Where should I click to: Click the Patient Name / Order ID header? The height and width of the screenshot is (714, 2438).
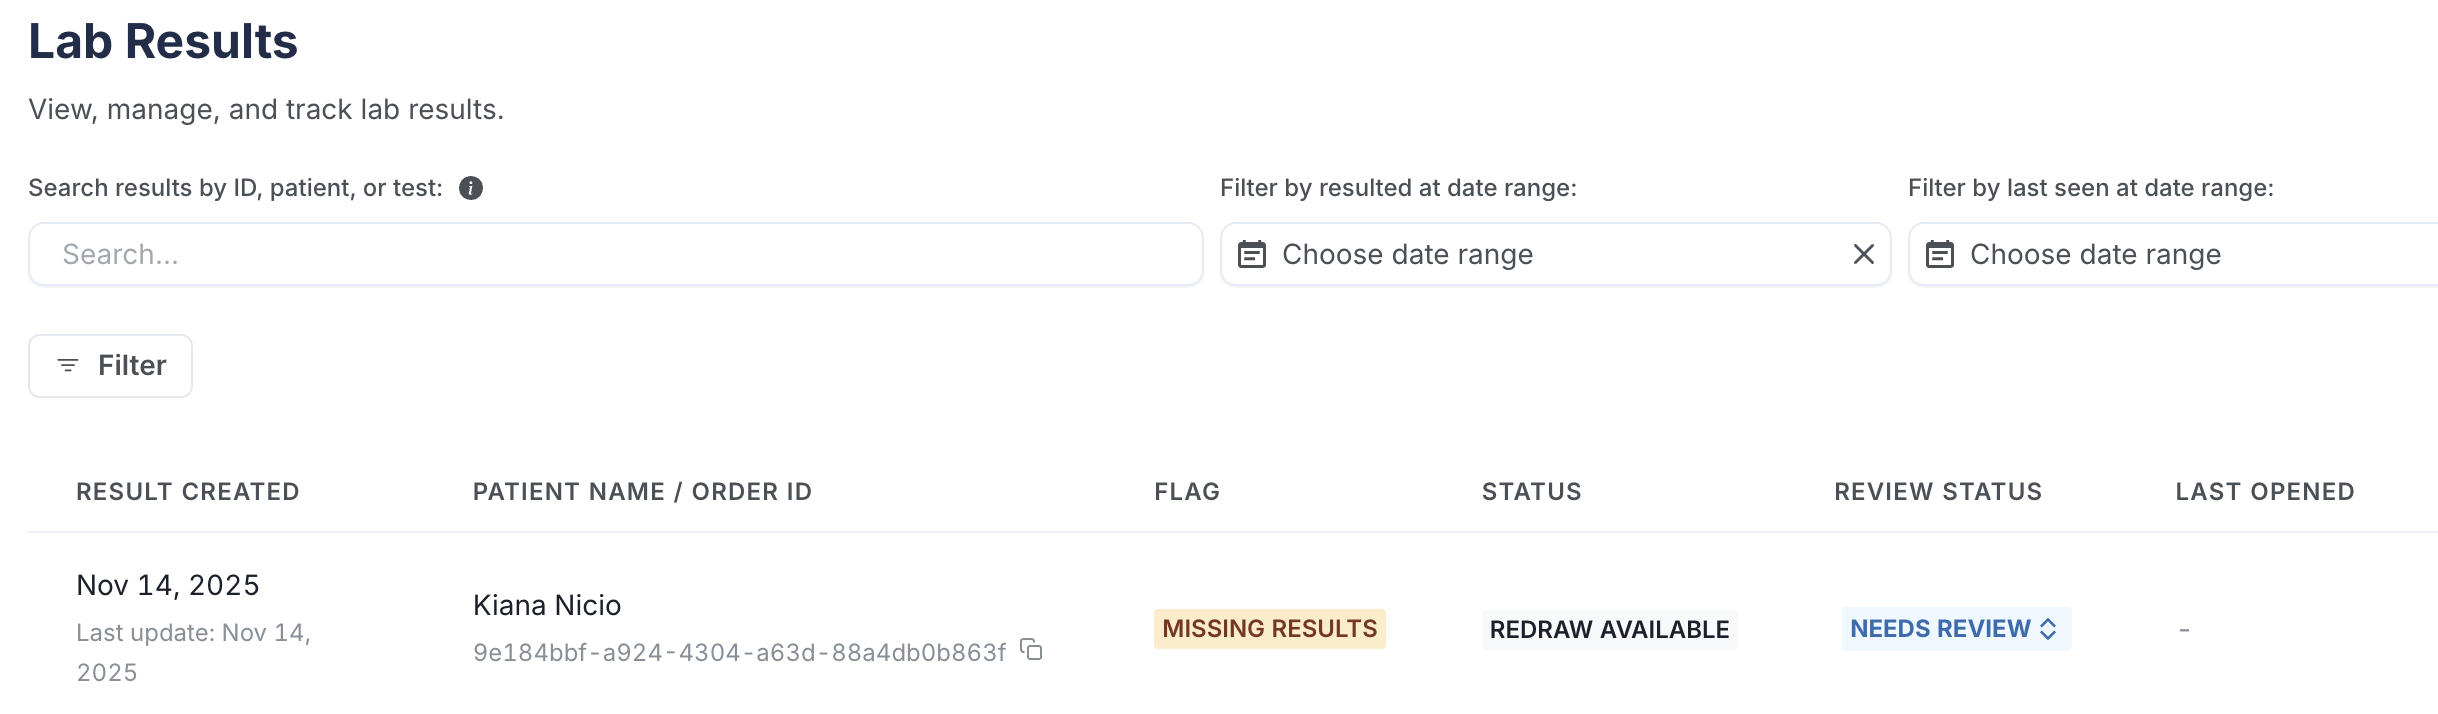pos(642,492)
